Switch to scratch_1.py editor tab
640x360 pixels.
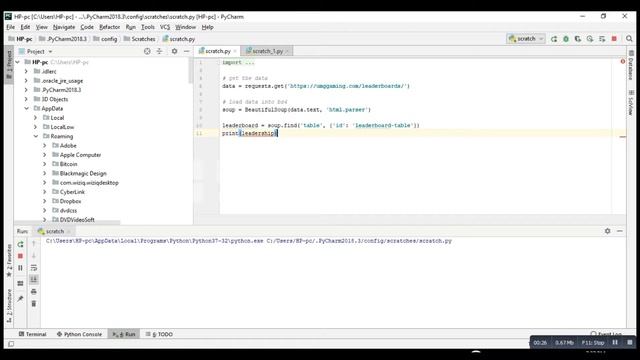click(x=267, y=51)
